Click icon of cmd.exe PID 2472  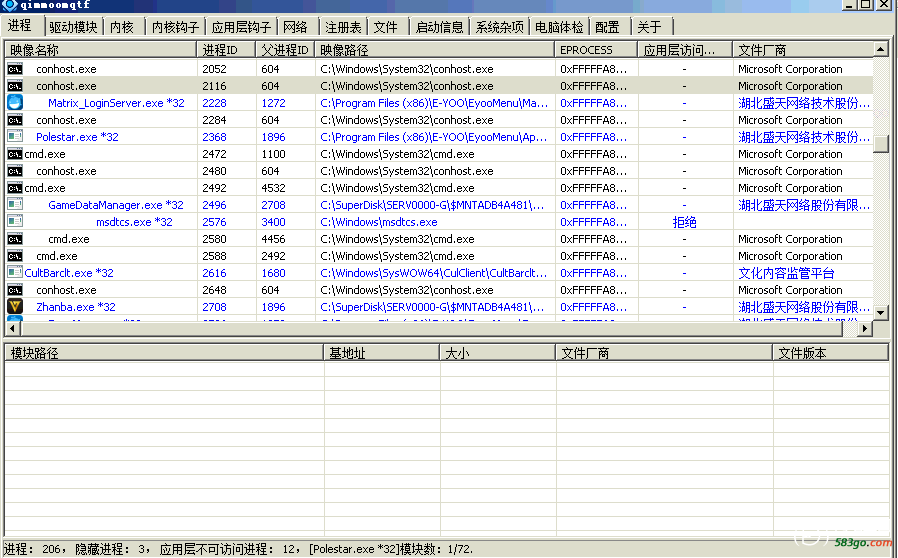tap(15, 154)
